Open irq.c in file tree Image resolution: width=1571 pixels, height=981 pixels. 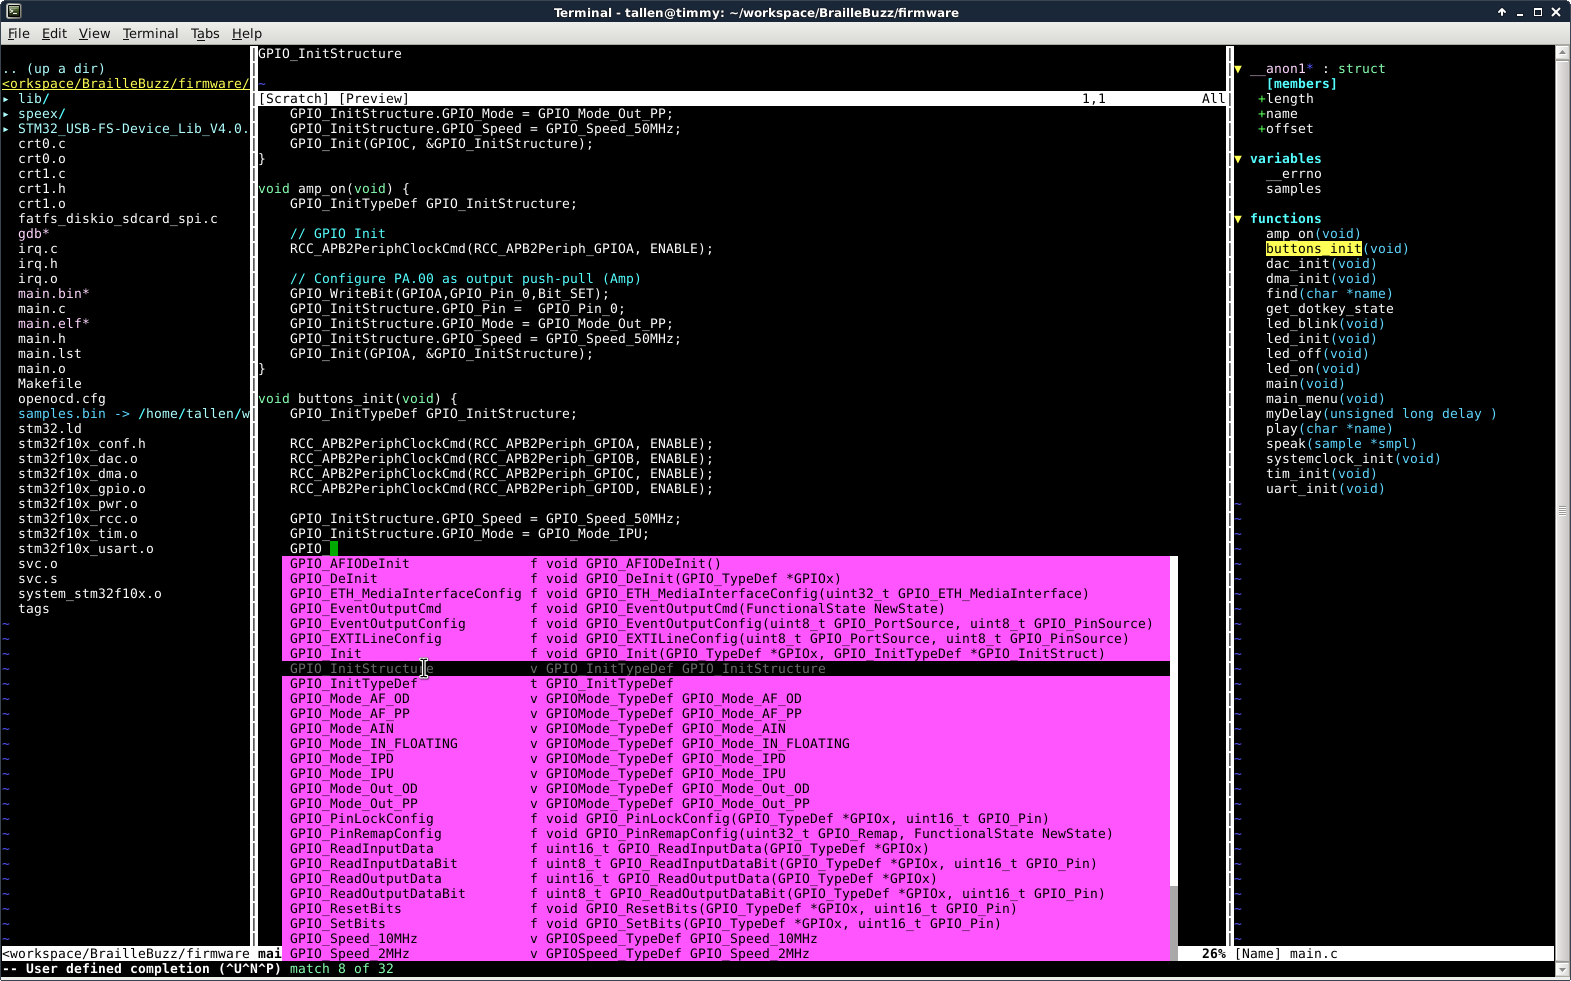[38, 249]
